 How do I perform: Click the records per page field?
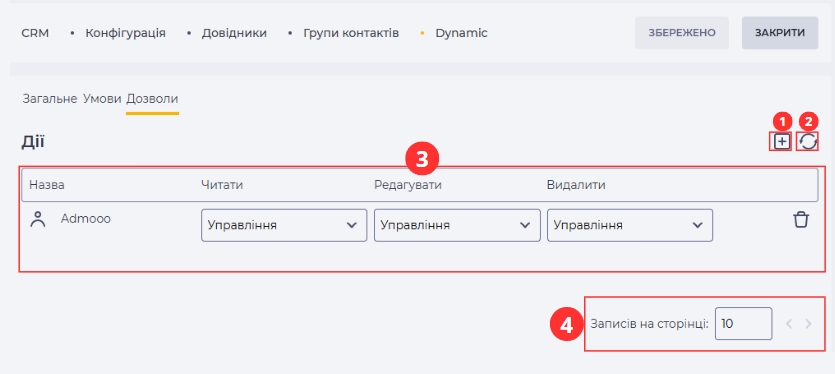click(743, 323)
